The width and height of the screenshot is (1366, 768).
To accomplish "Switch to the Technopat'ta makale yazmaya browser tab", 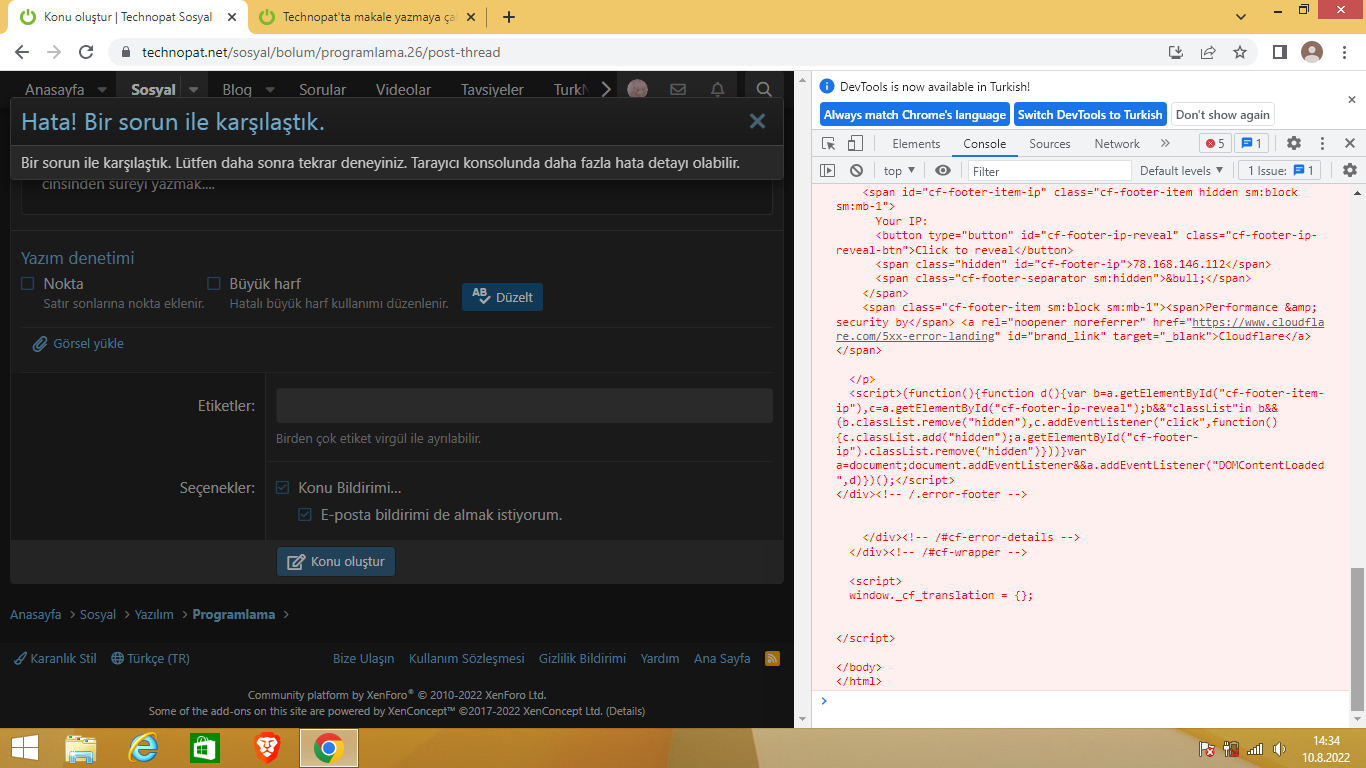I will 367,17.
